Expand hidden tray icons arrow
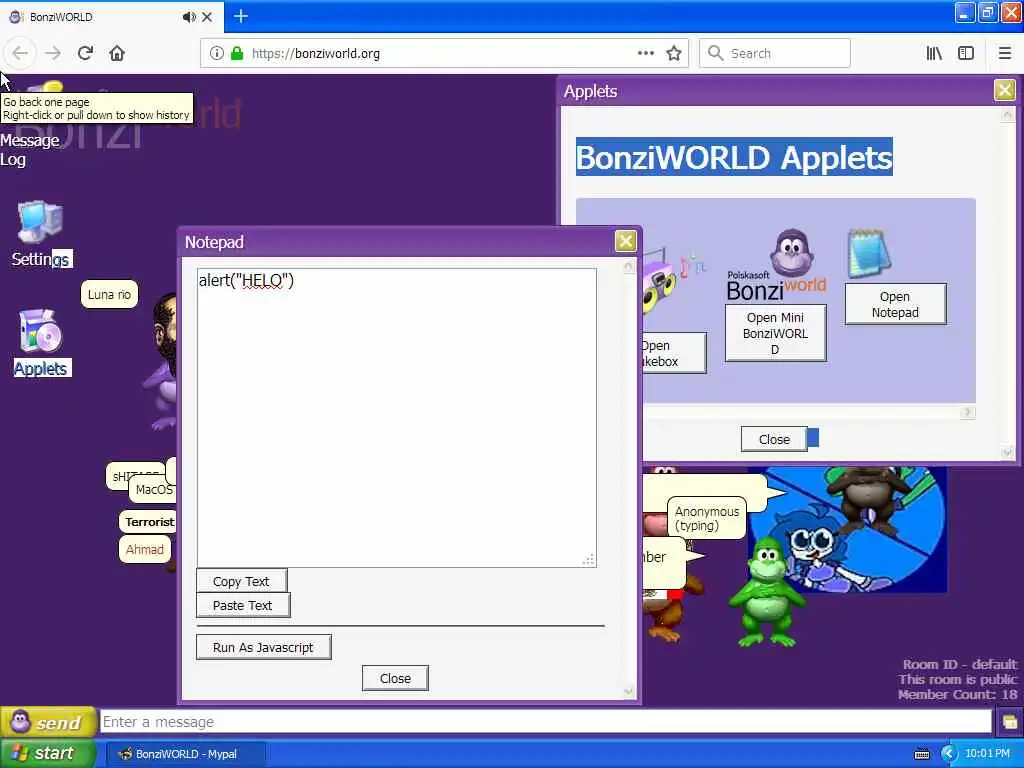This screenshot has height=768, width=1024. [x=948, y=754]
